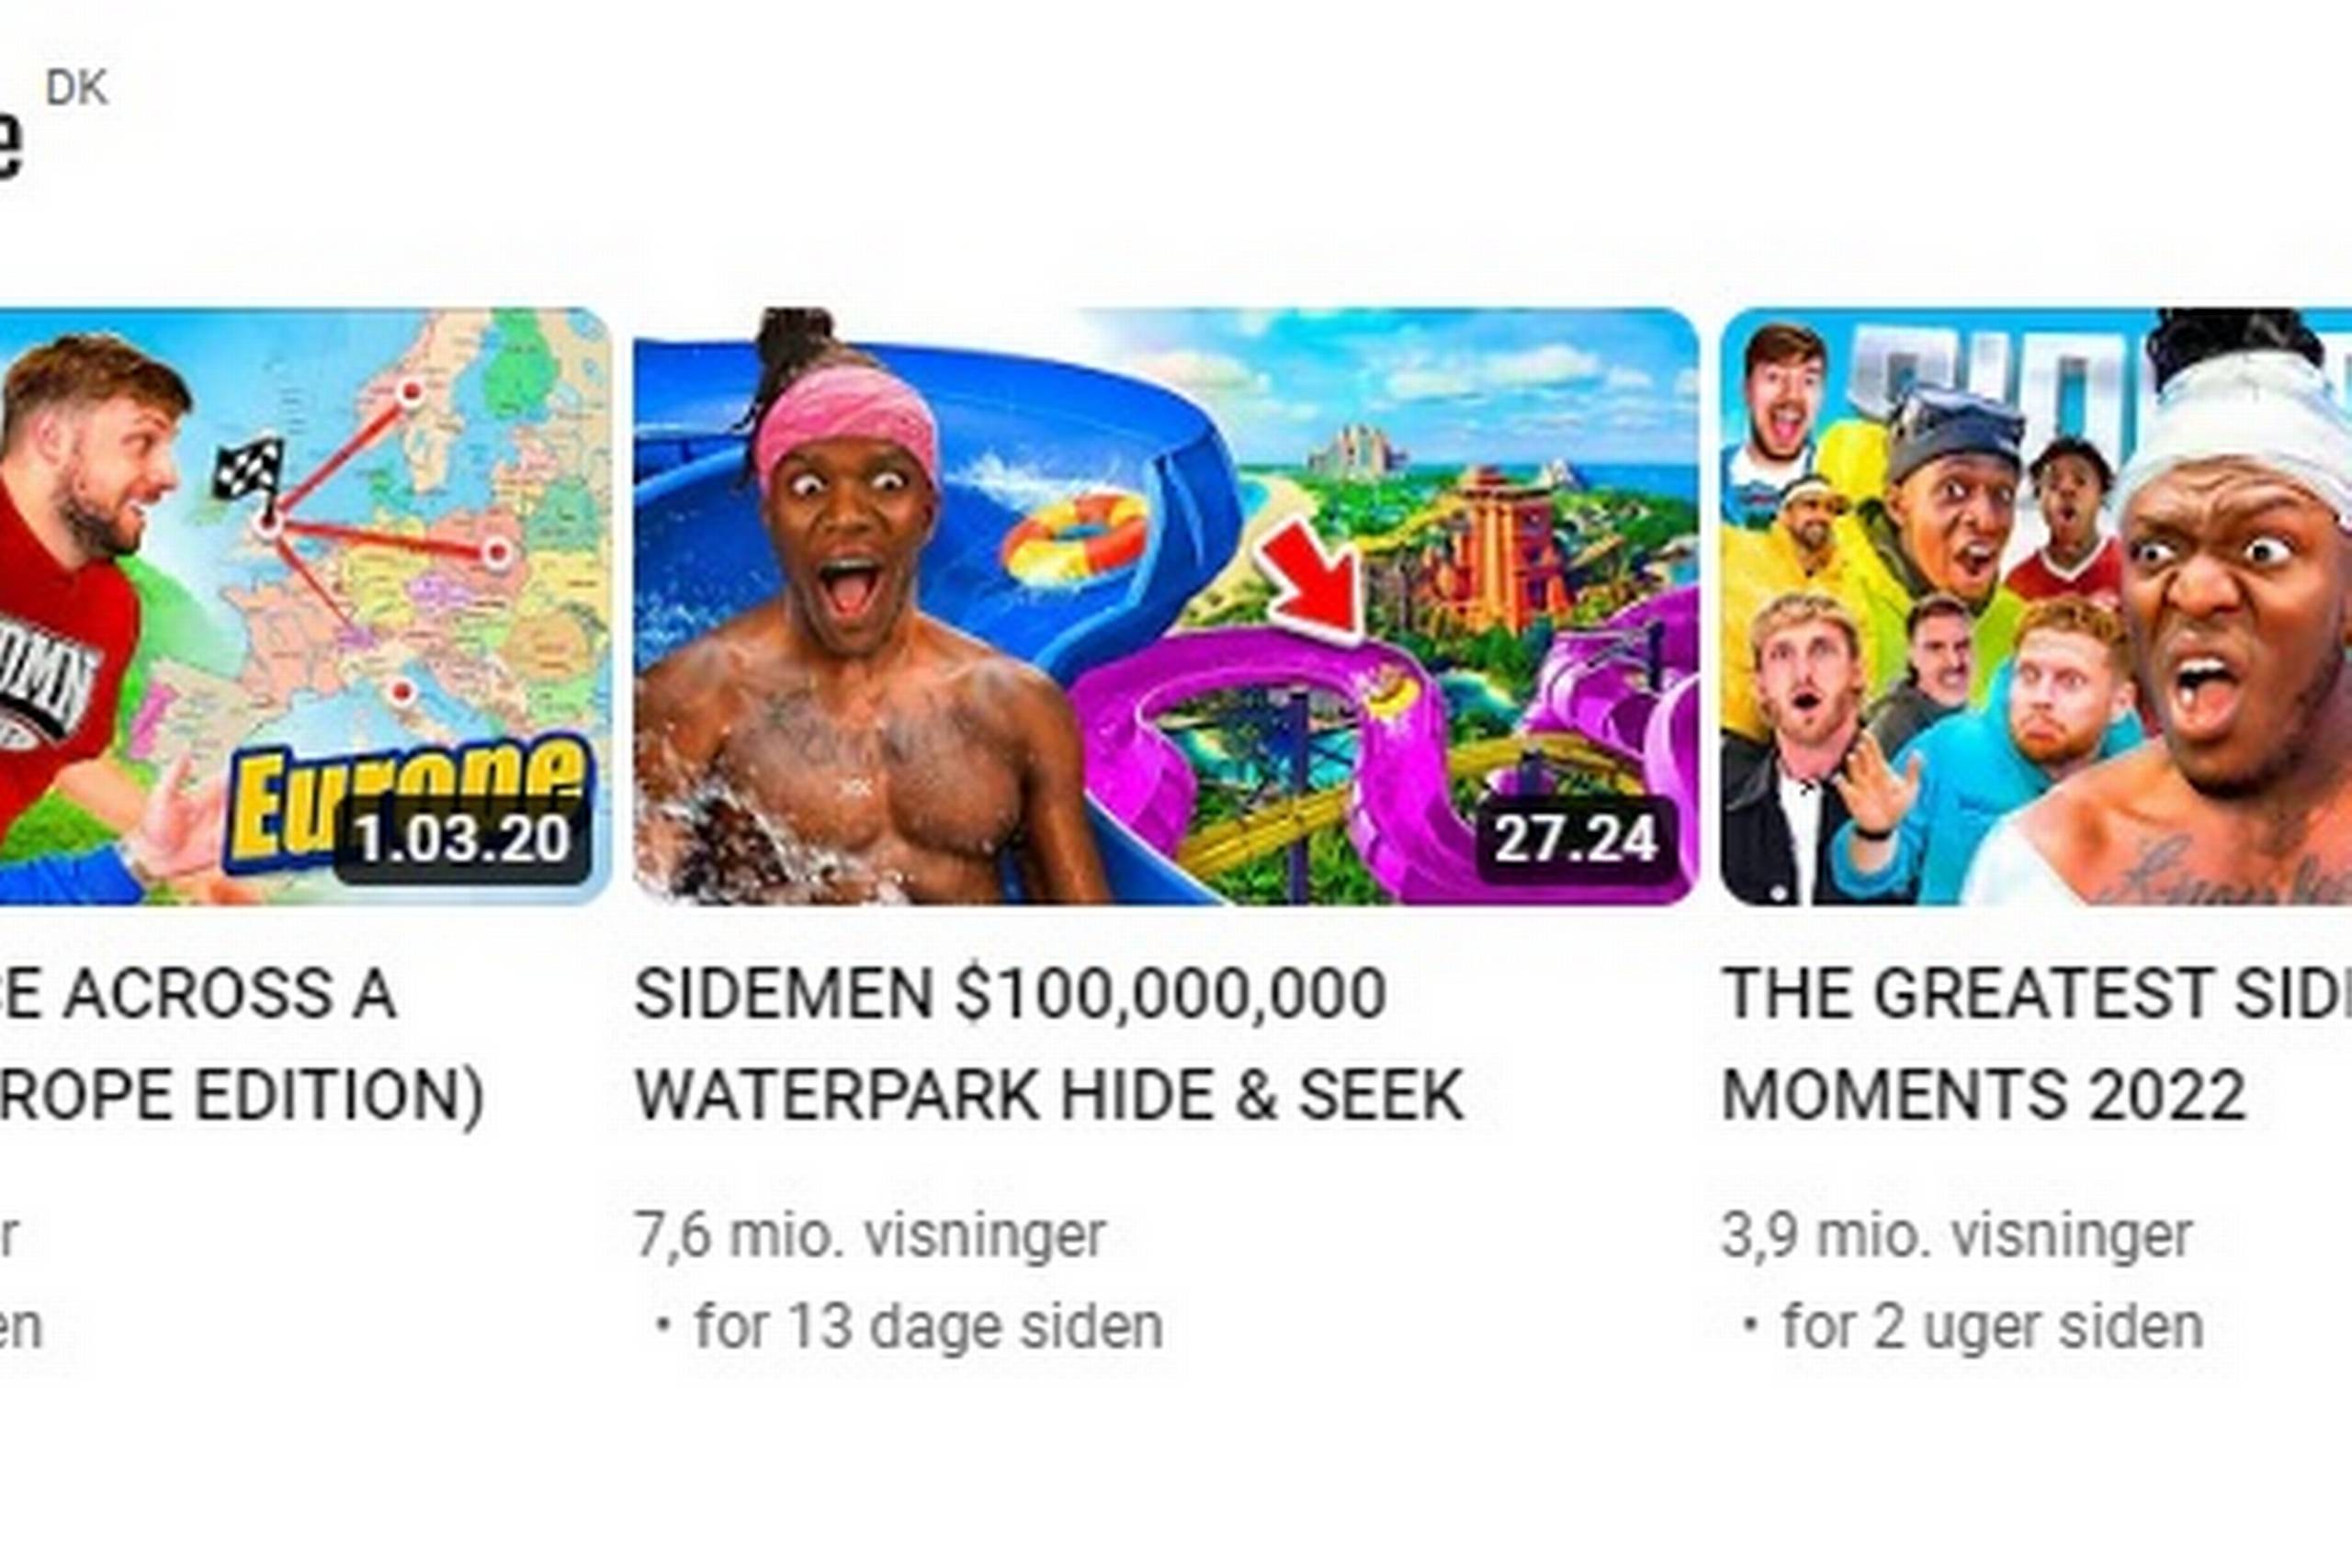Click the 1.03.20 duration badge
The width and height of the screenshot is (2352, 1568).
click(x=463, y=838)
